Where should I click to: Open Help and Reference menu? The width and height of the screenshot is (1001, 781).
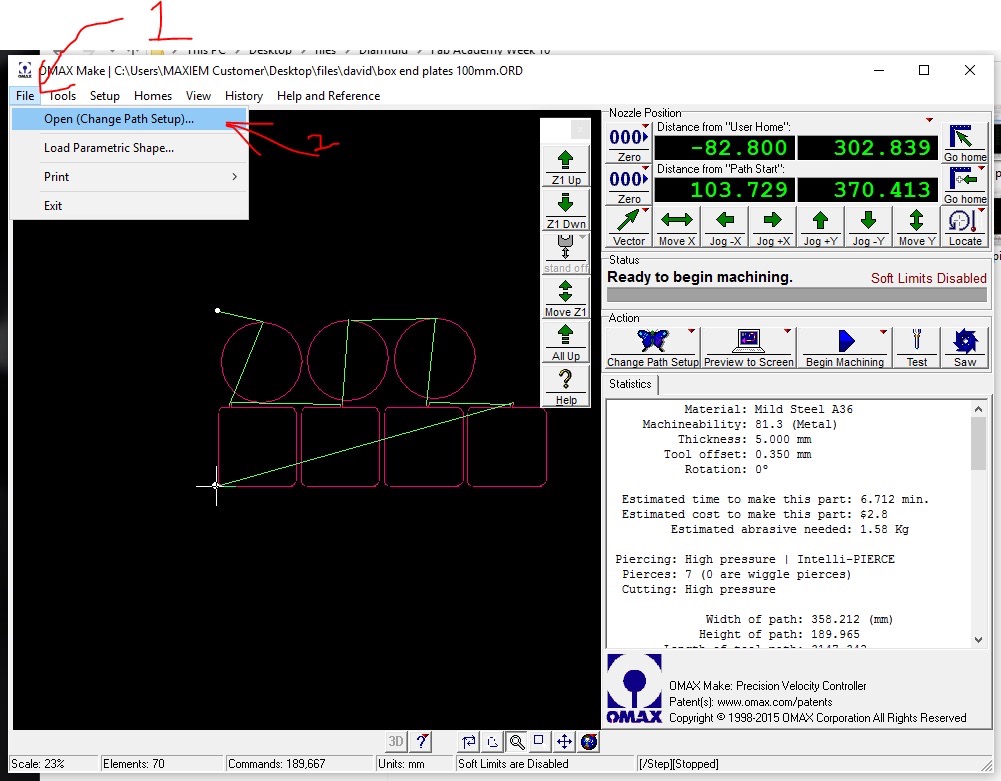(x=328, y=96)
